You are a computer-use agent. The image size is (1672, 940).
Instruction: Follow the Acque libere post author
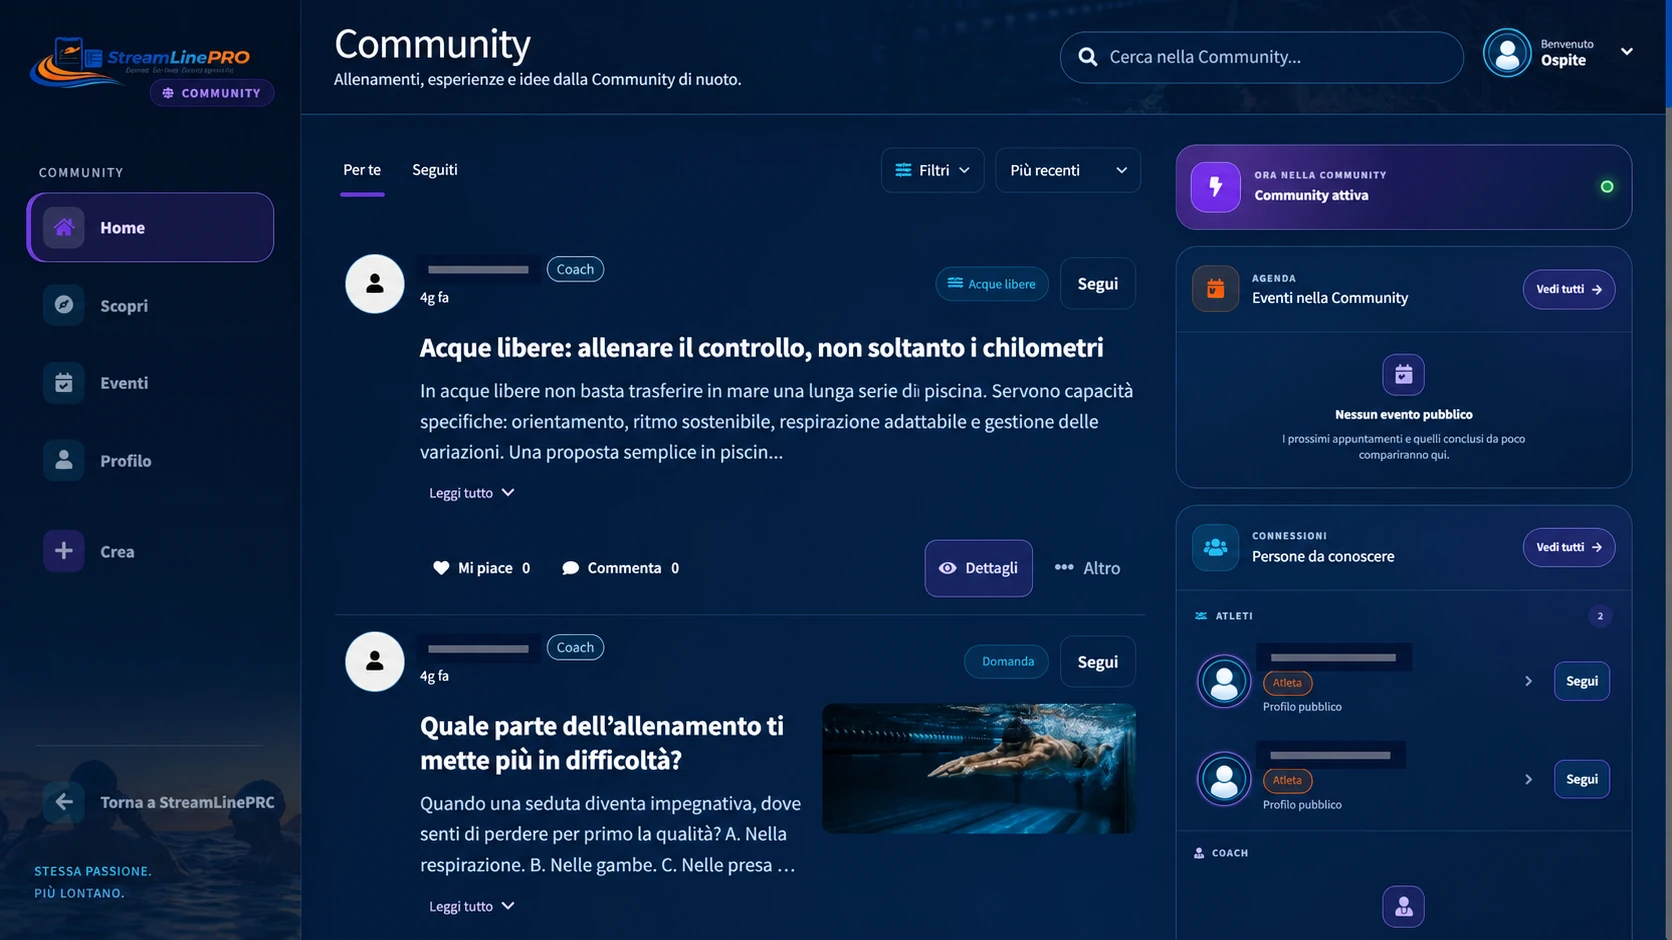click(1097, 284)
